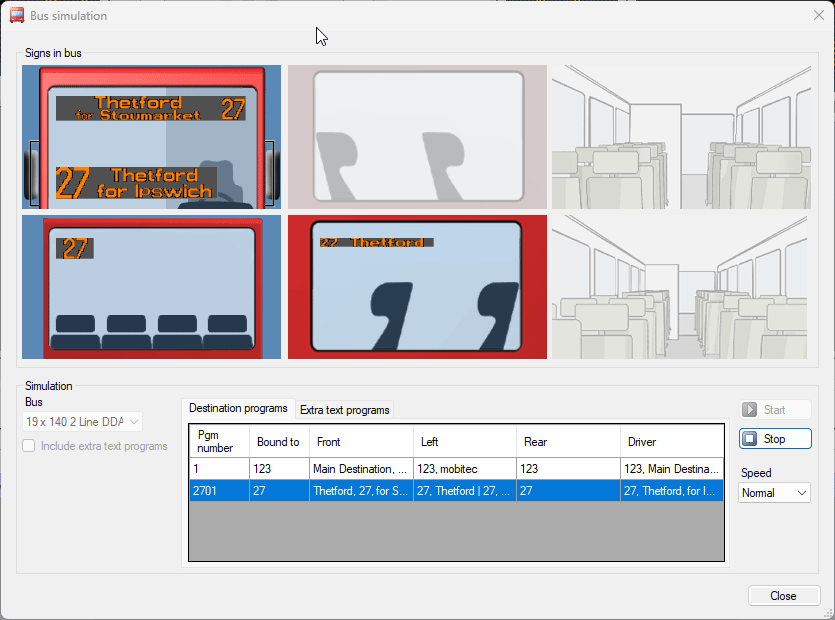Select program number 1 row
Viewport: 835px width, 620px height.
tap(455, 468)
